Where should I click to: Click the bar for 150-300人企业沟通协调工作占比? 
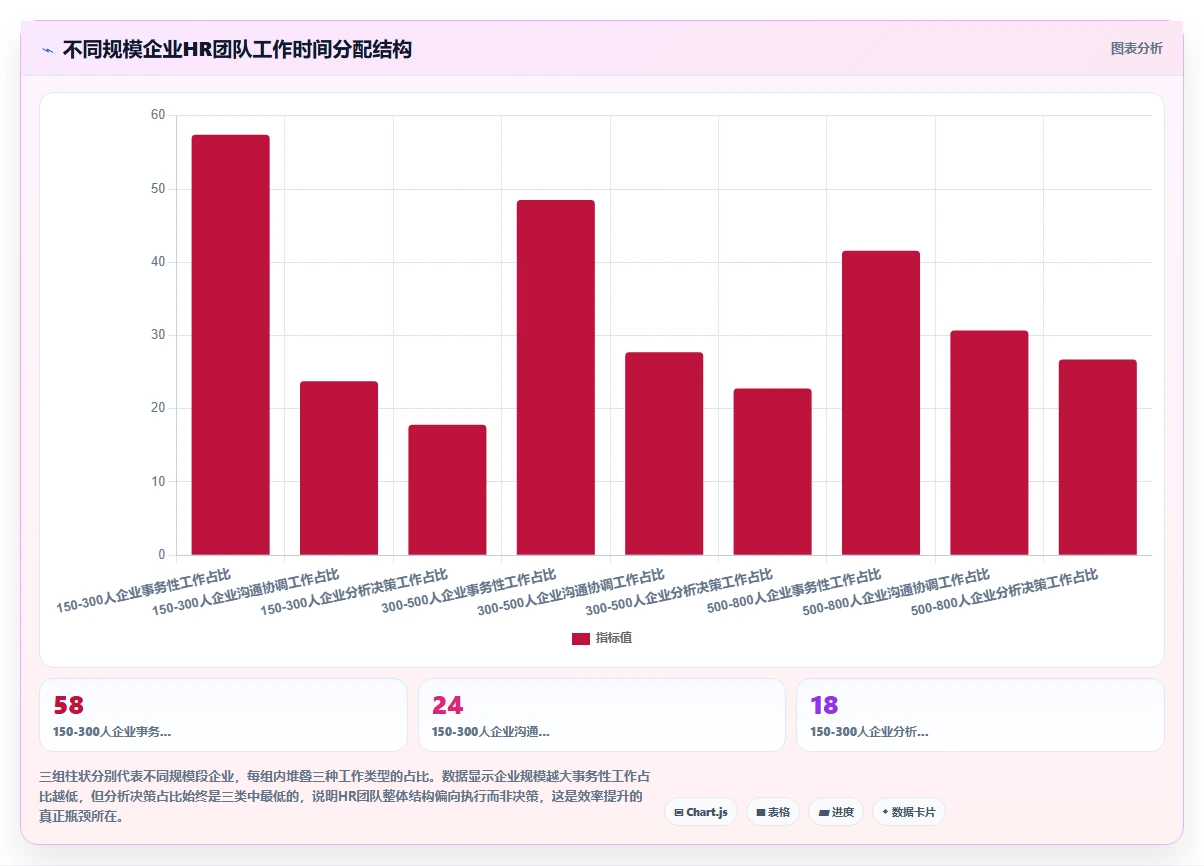pyautogui.click(x=339, y=468)
